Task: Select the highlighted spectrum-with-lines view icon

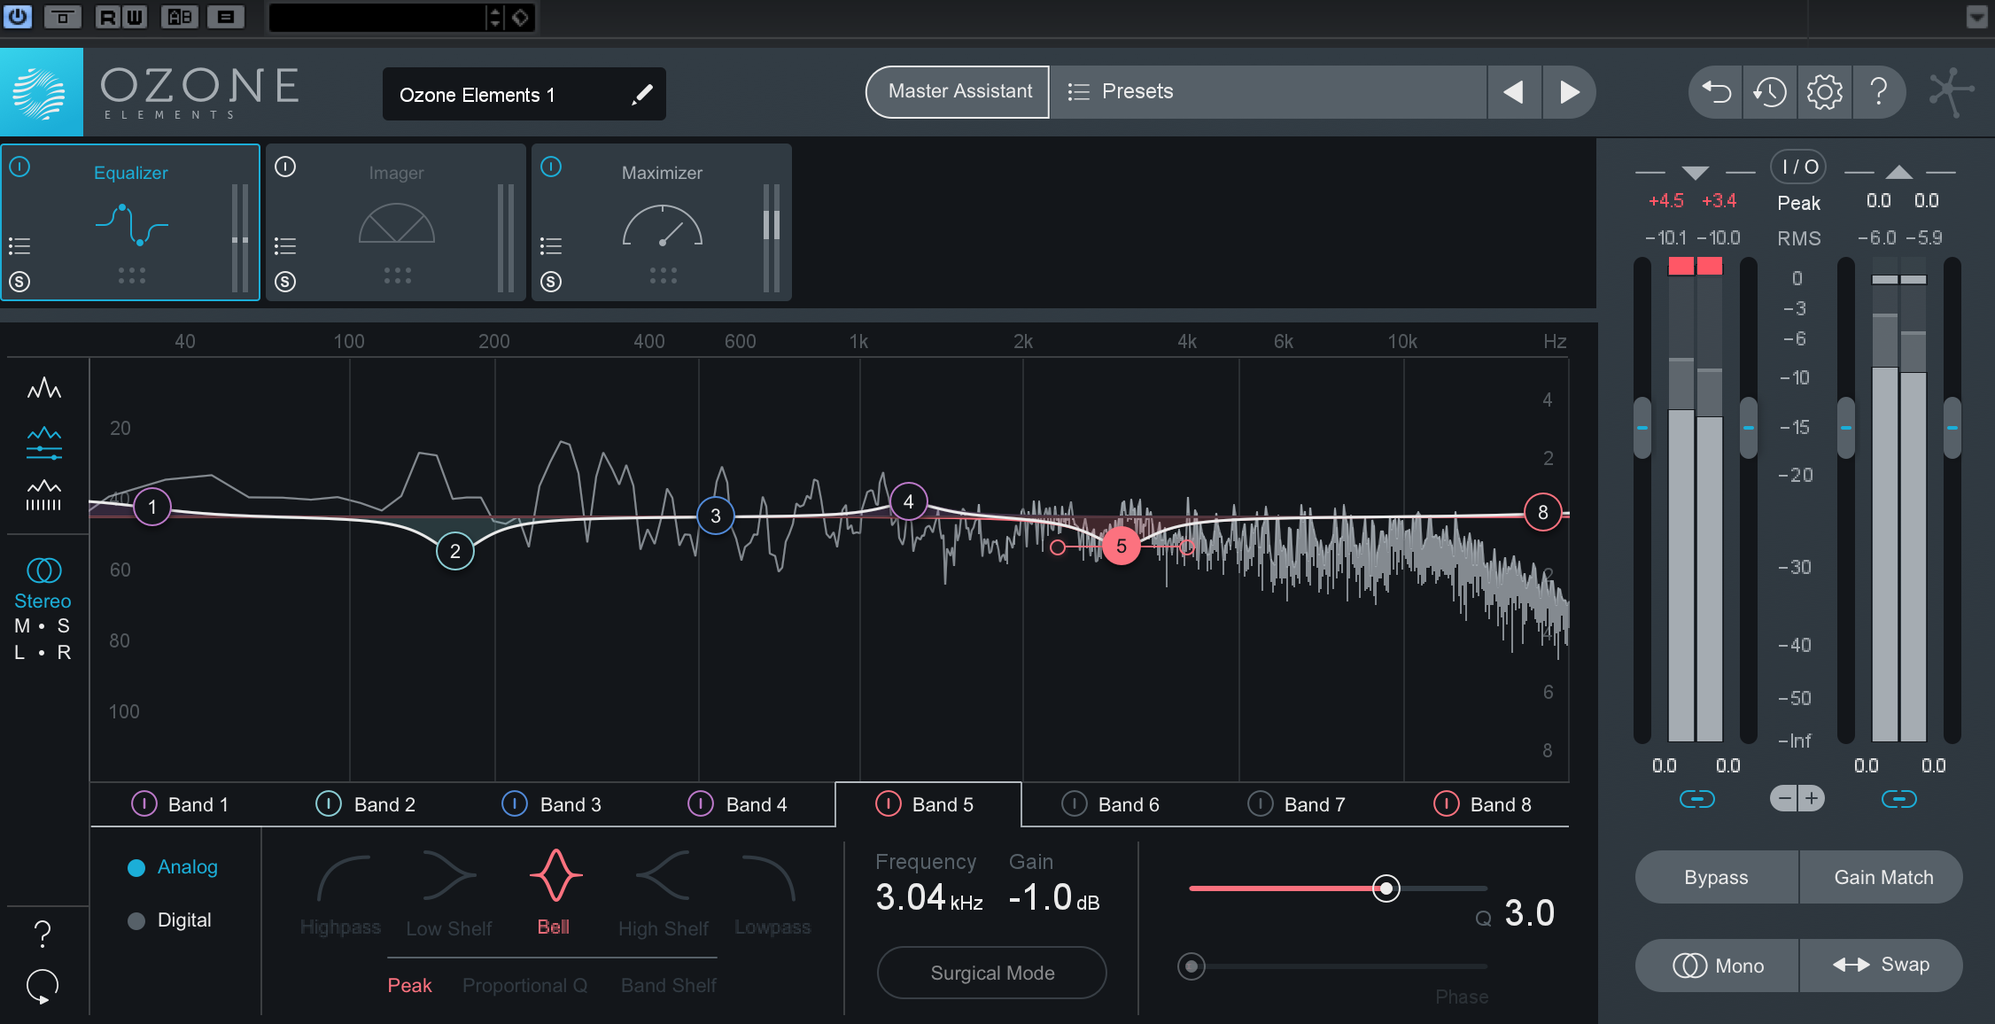Action: pyautogui.click(x=43, y=443)
